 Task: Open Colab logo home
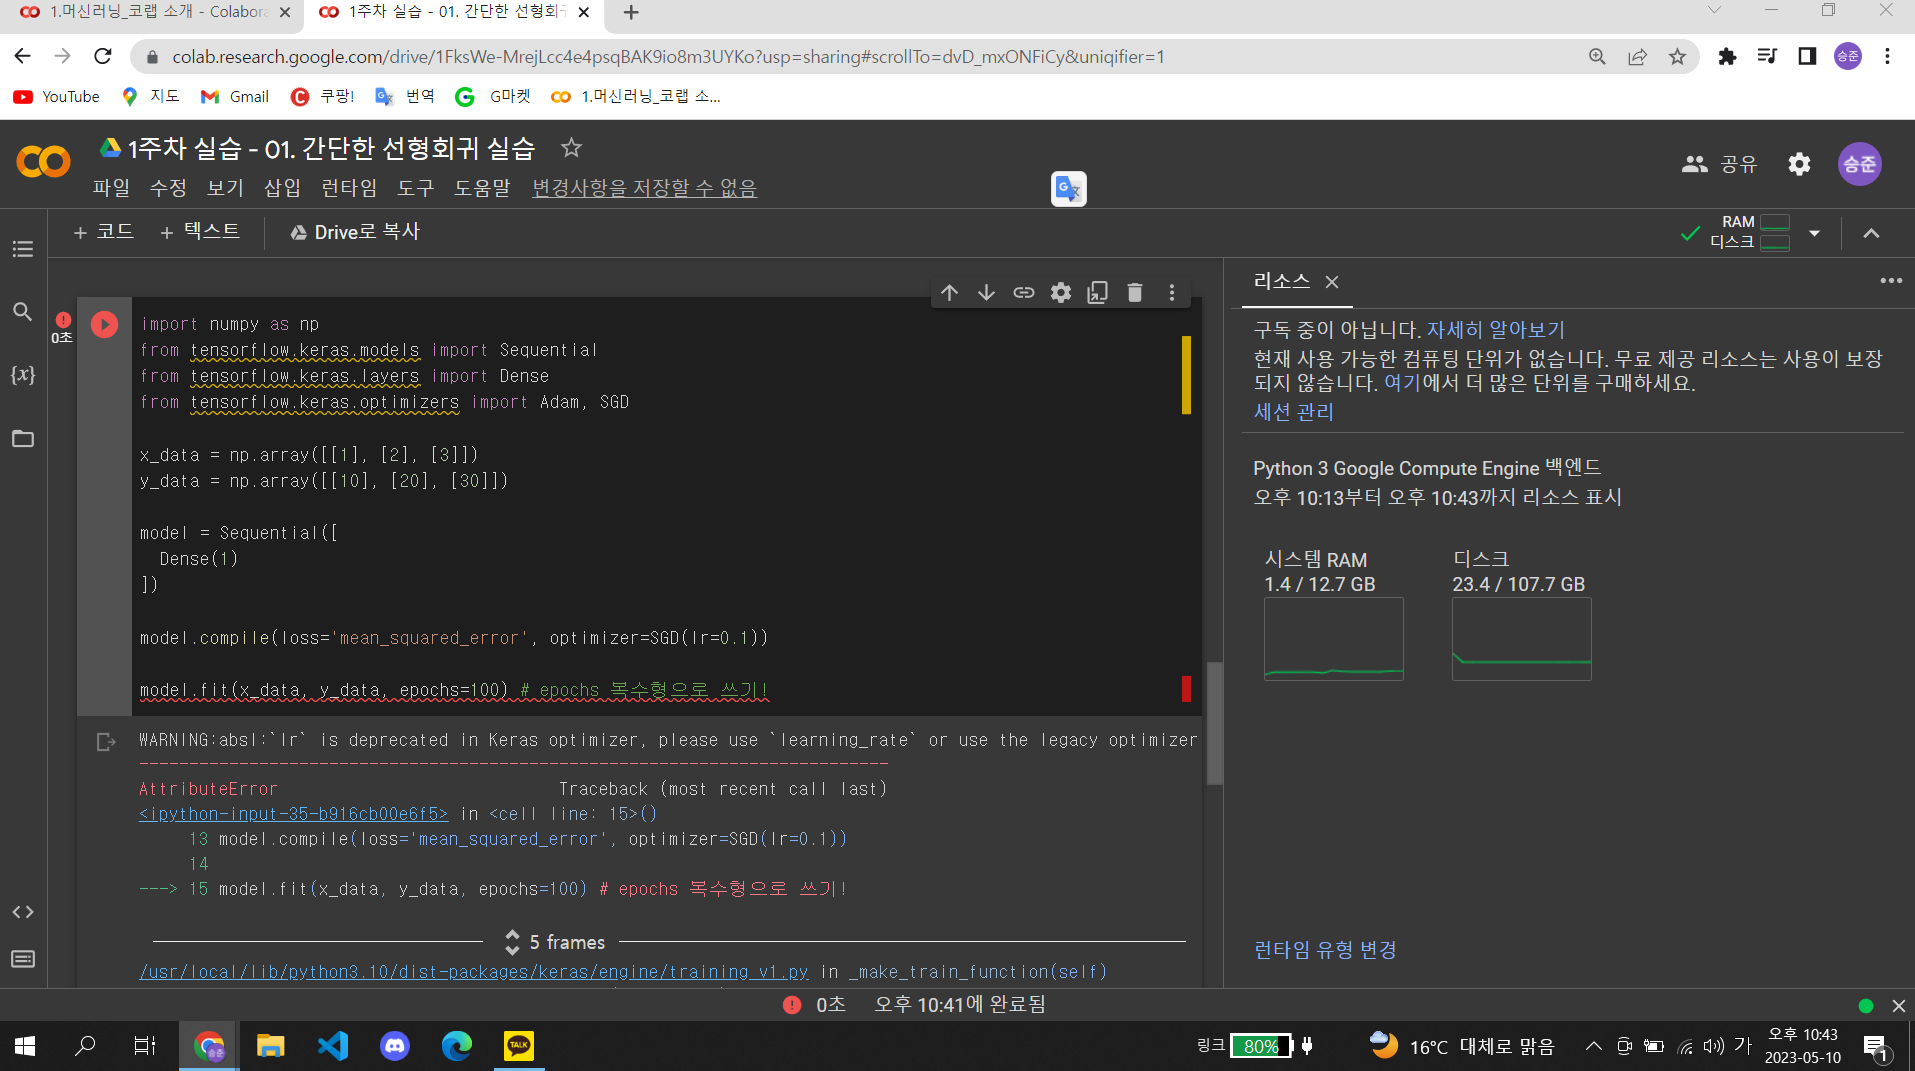click(x=43, y=162)
